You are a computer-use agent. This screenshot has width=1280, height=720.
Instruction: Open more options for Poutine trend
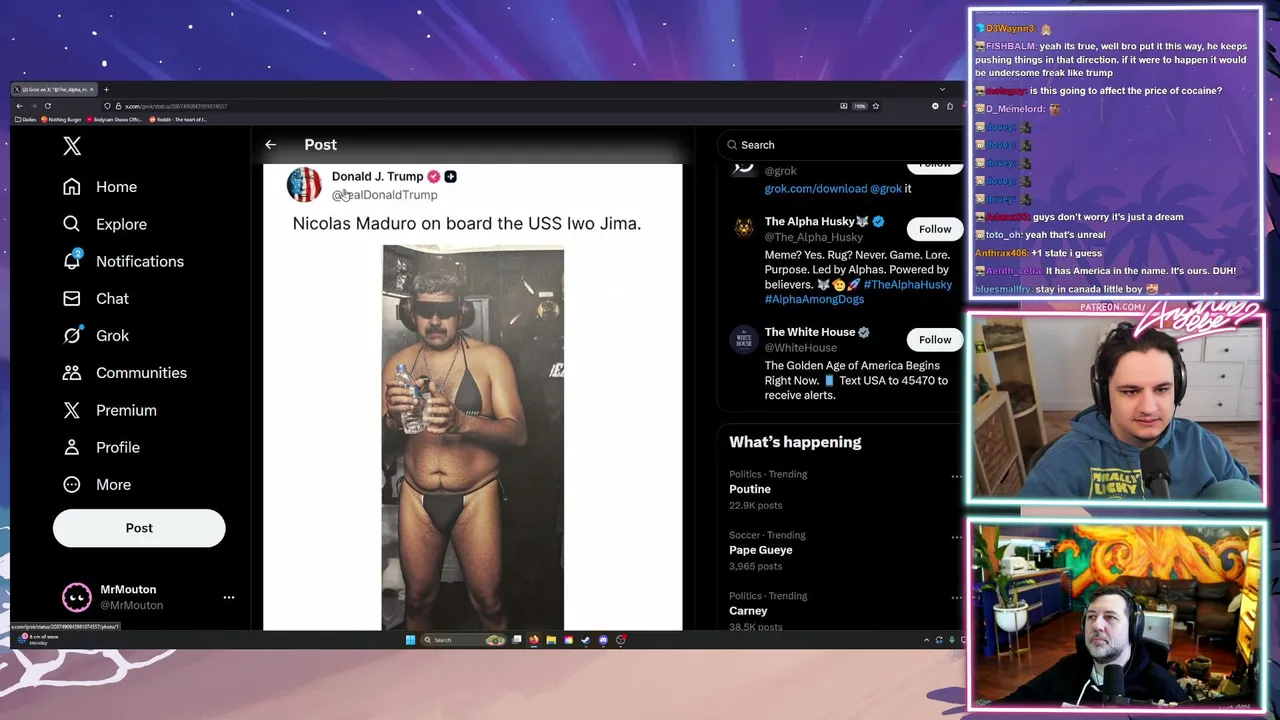[956, 476]
